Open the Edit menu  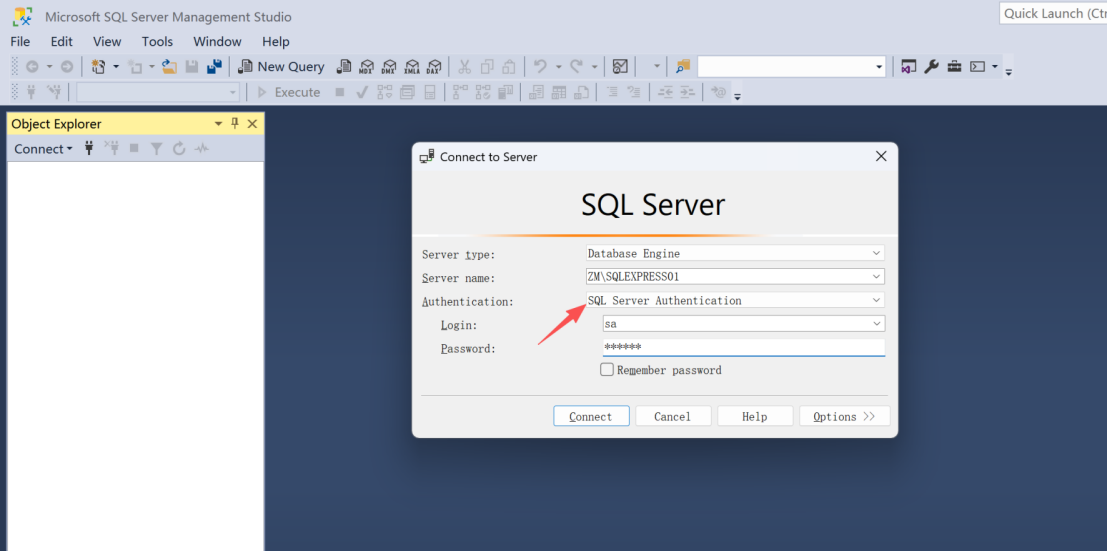click(x=61, y=42)
